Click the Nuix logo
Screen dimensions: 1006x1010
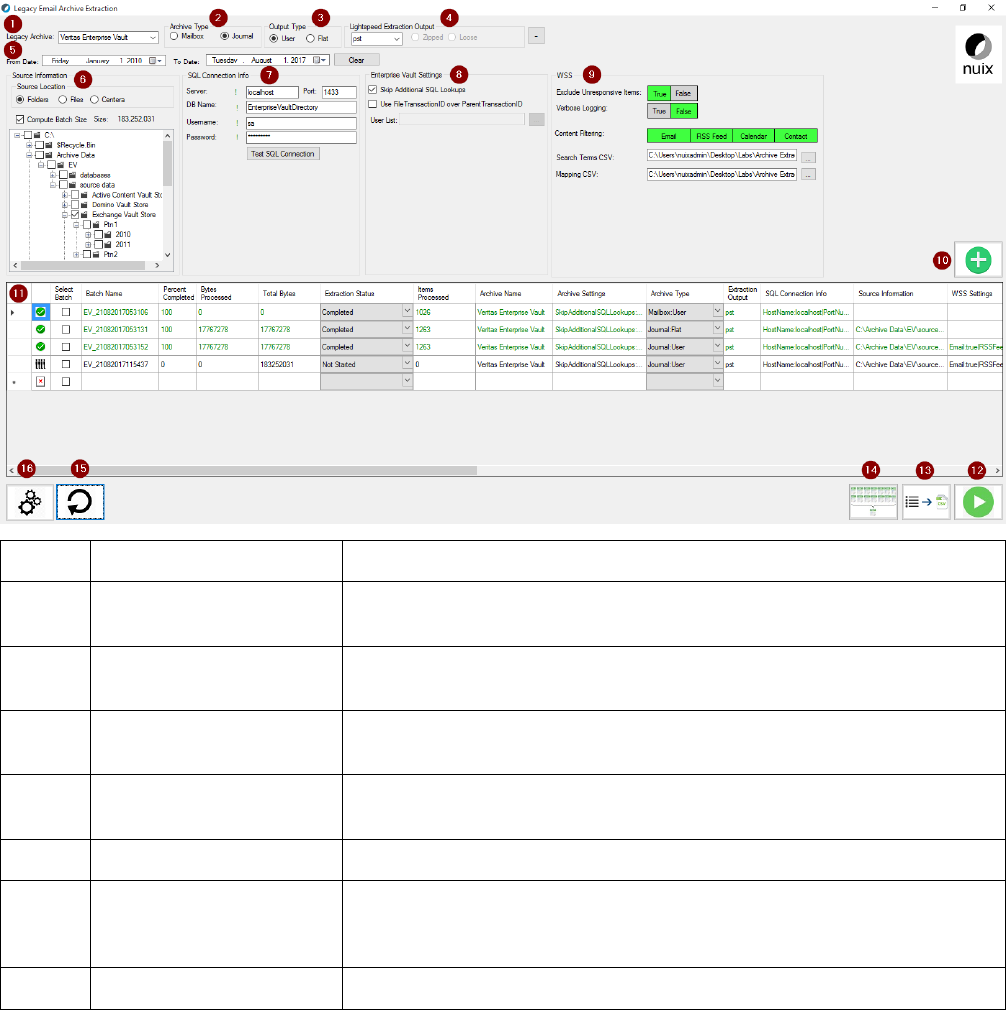pos(978,54)
